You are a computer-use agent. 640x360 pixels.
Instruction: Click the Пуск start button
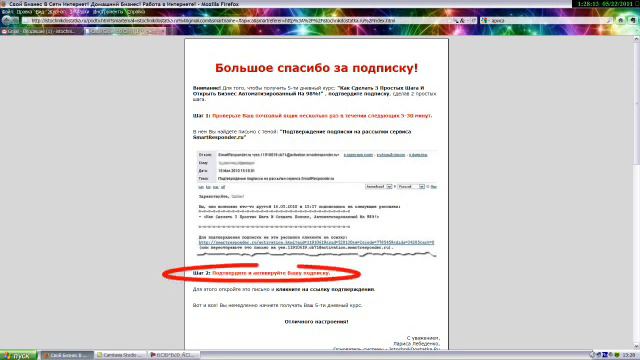pos(18,356)
